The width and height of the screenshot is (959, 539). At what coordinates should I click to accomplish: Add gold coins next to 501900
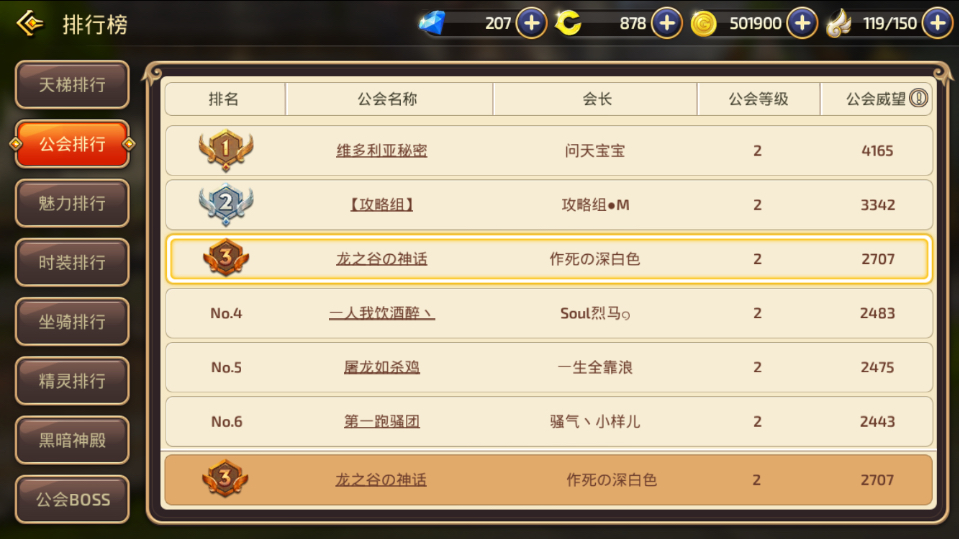coord(802,23)
